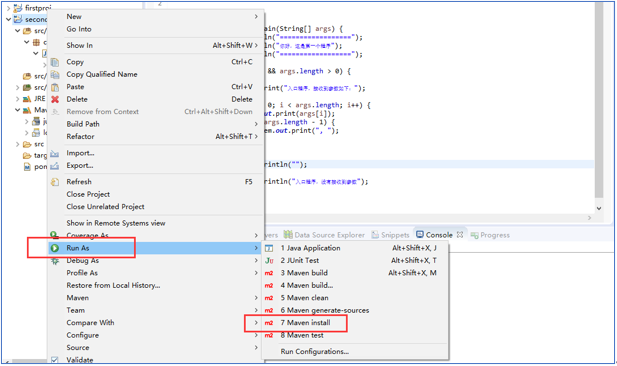Open the Show In submenu

click(x=155, y=46)
